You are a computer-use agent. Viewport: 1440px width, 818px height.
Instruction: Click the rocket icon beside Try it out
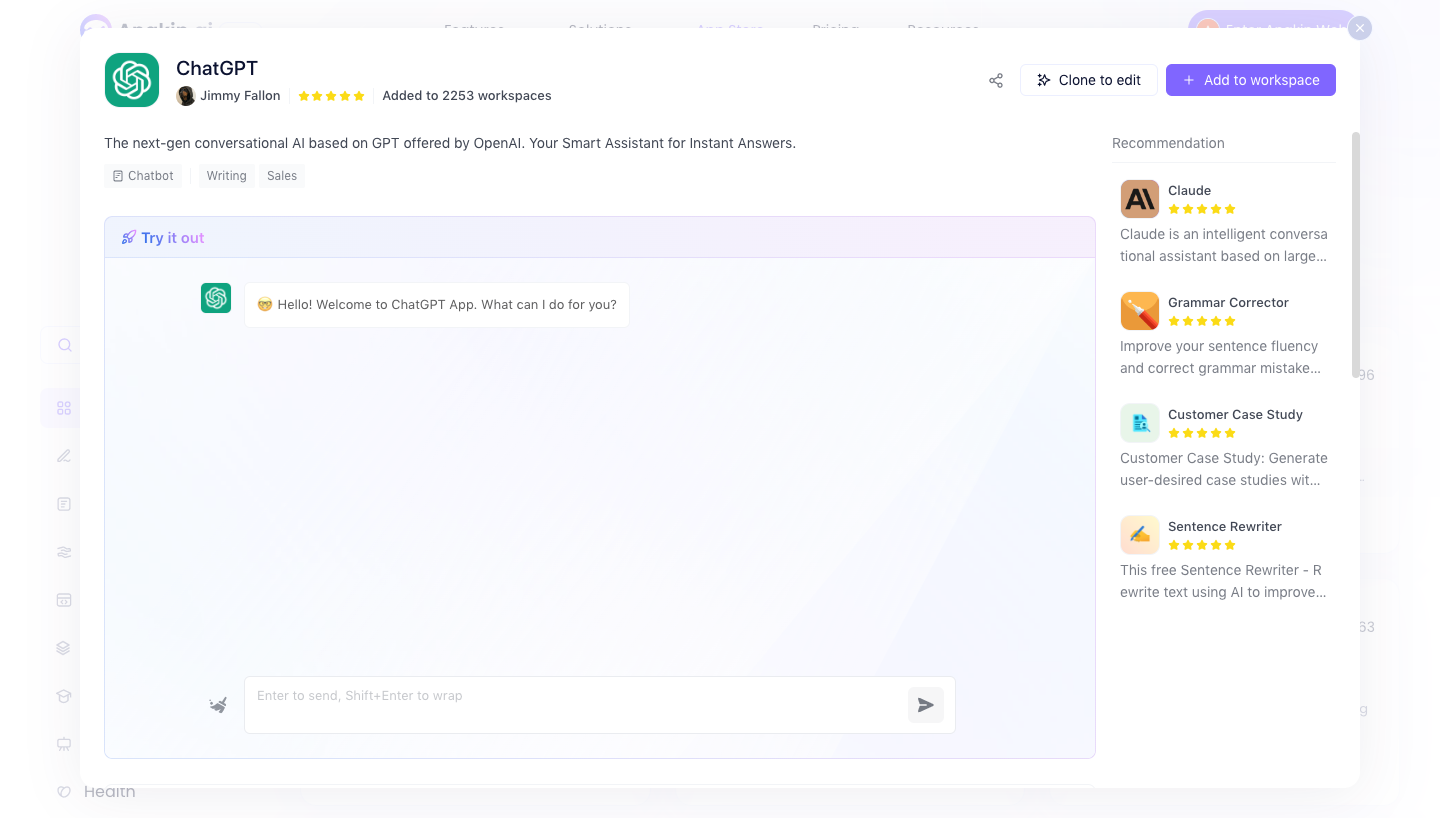[128, 238]
